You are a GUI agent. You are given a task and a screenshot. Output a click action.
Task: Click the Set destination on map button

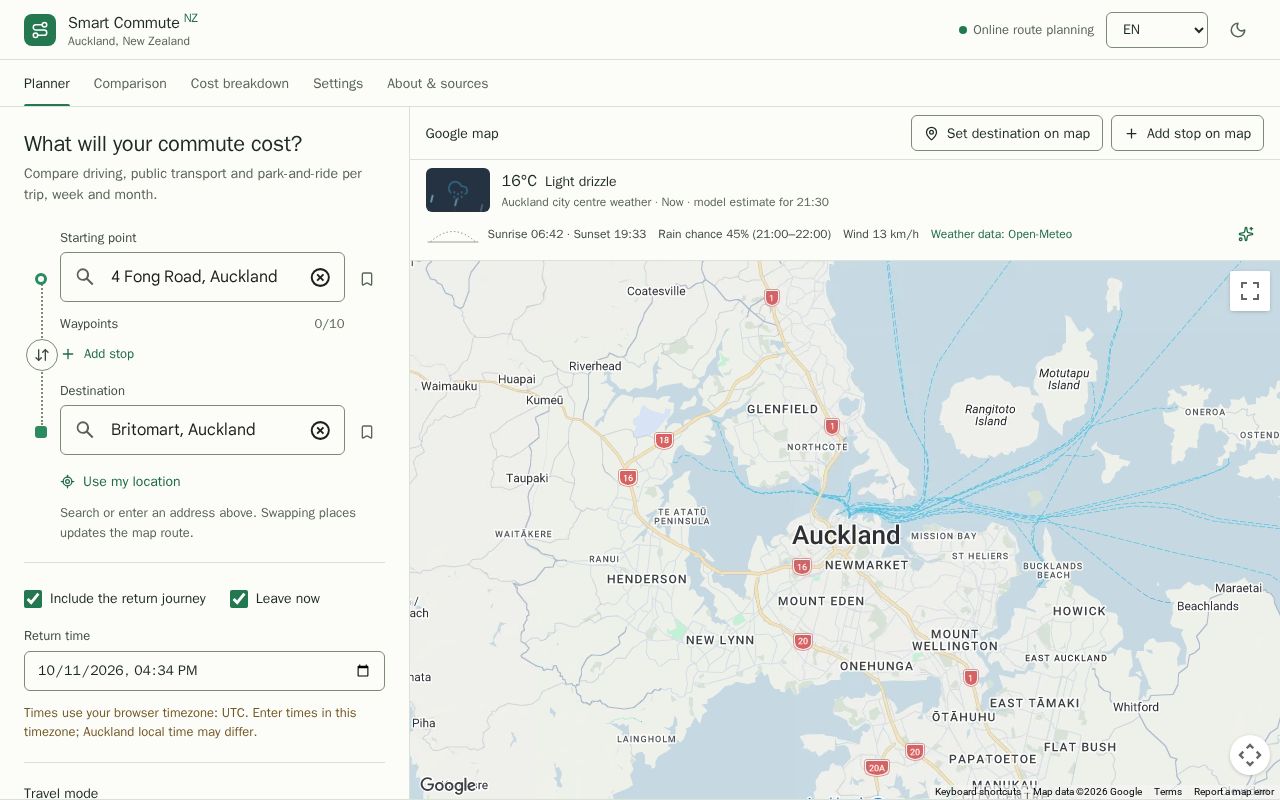(1007, 133)
